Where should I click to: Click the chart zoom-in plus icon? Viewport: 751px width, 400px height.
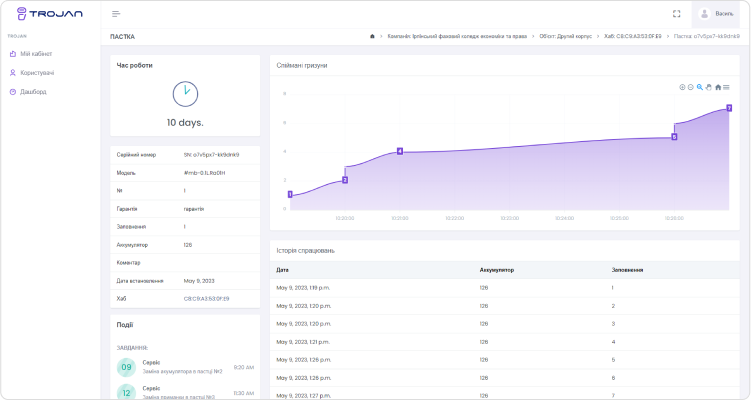(x=682, y=87)
